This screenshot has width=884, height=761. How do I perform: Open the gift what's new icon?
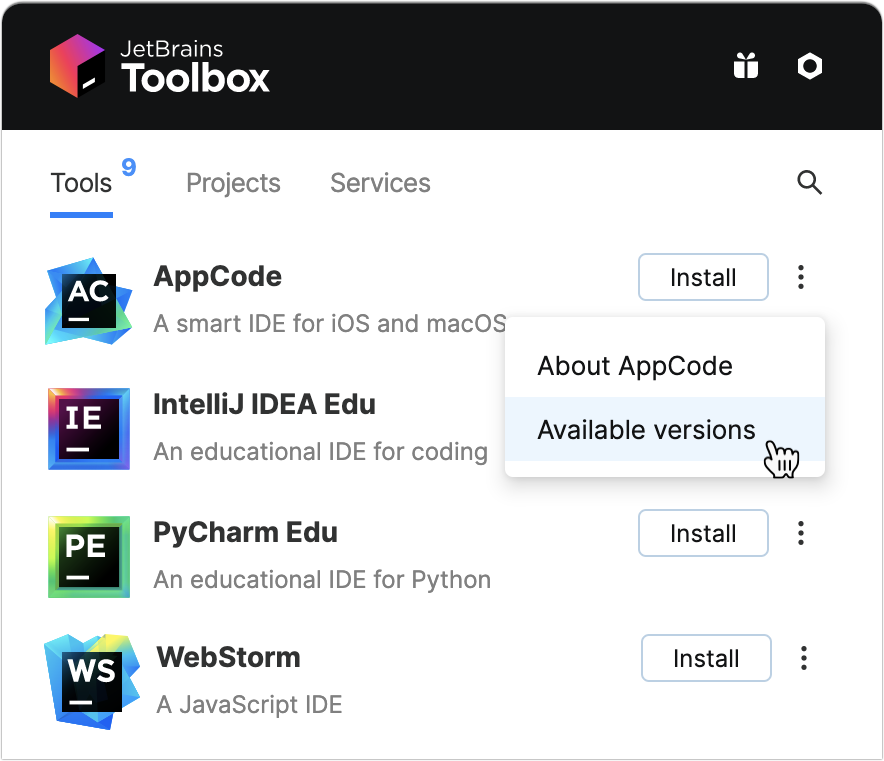pyautogui.click(x=746, y=67)
